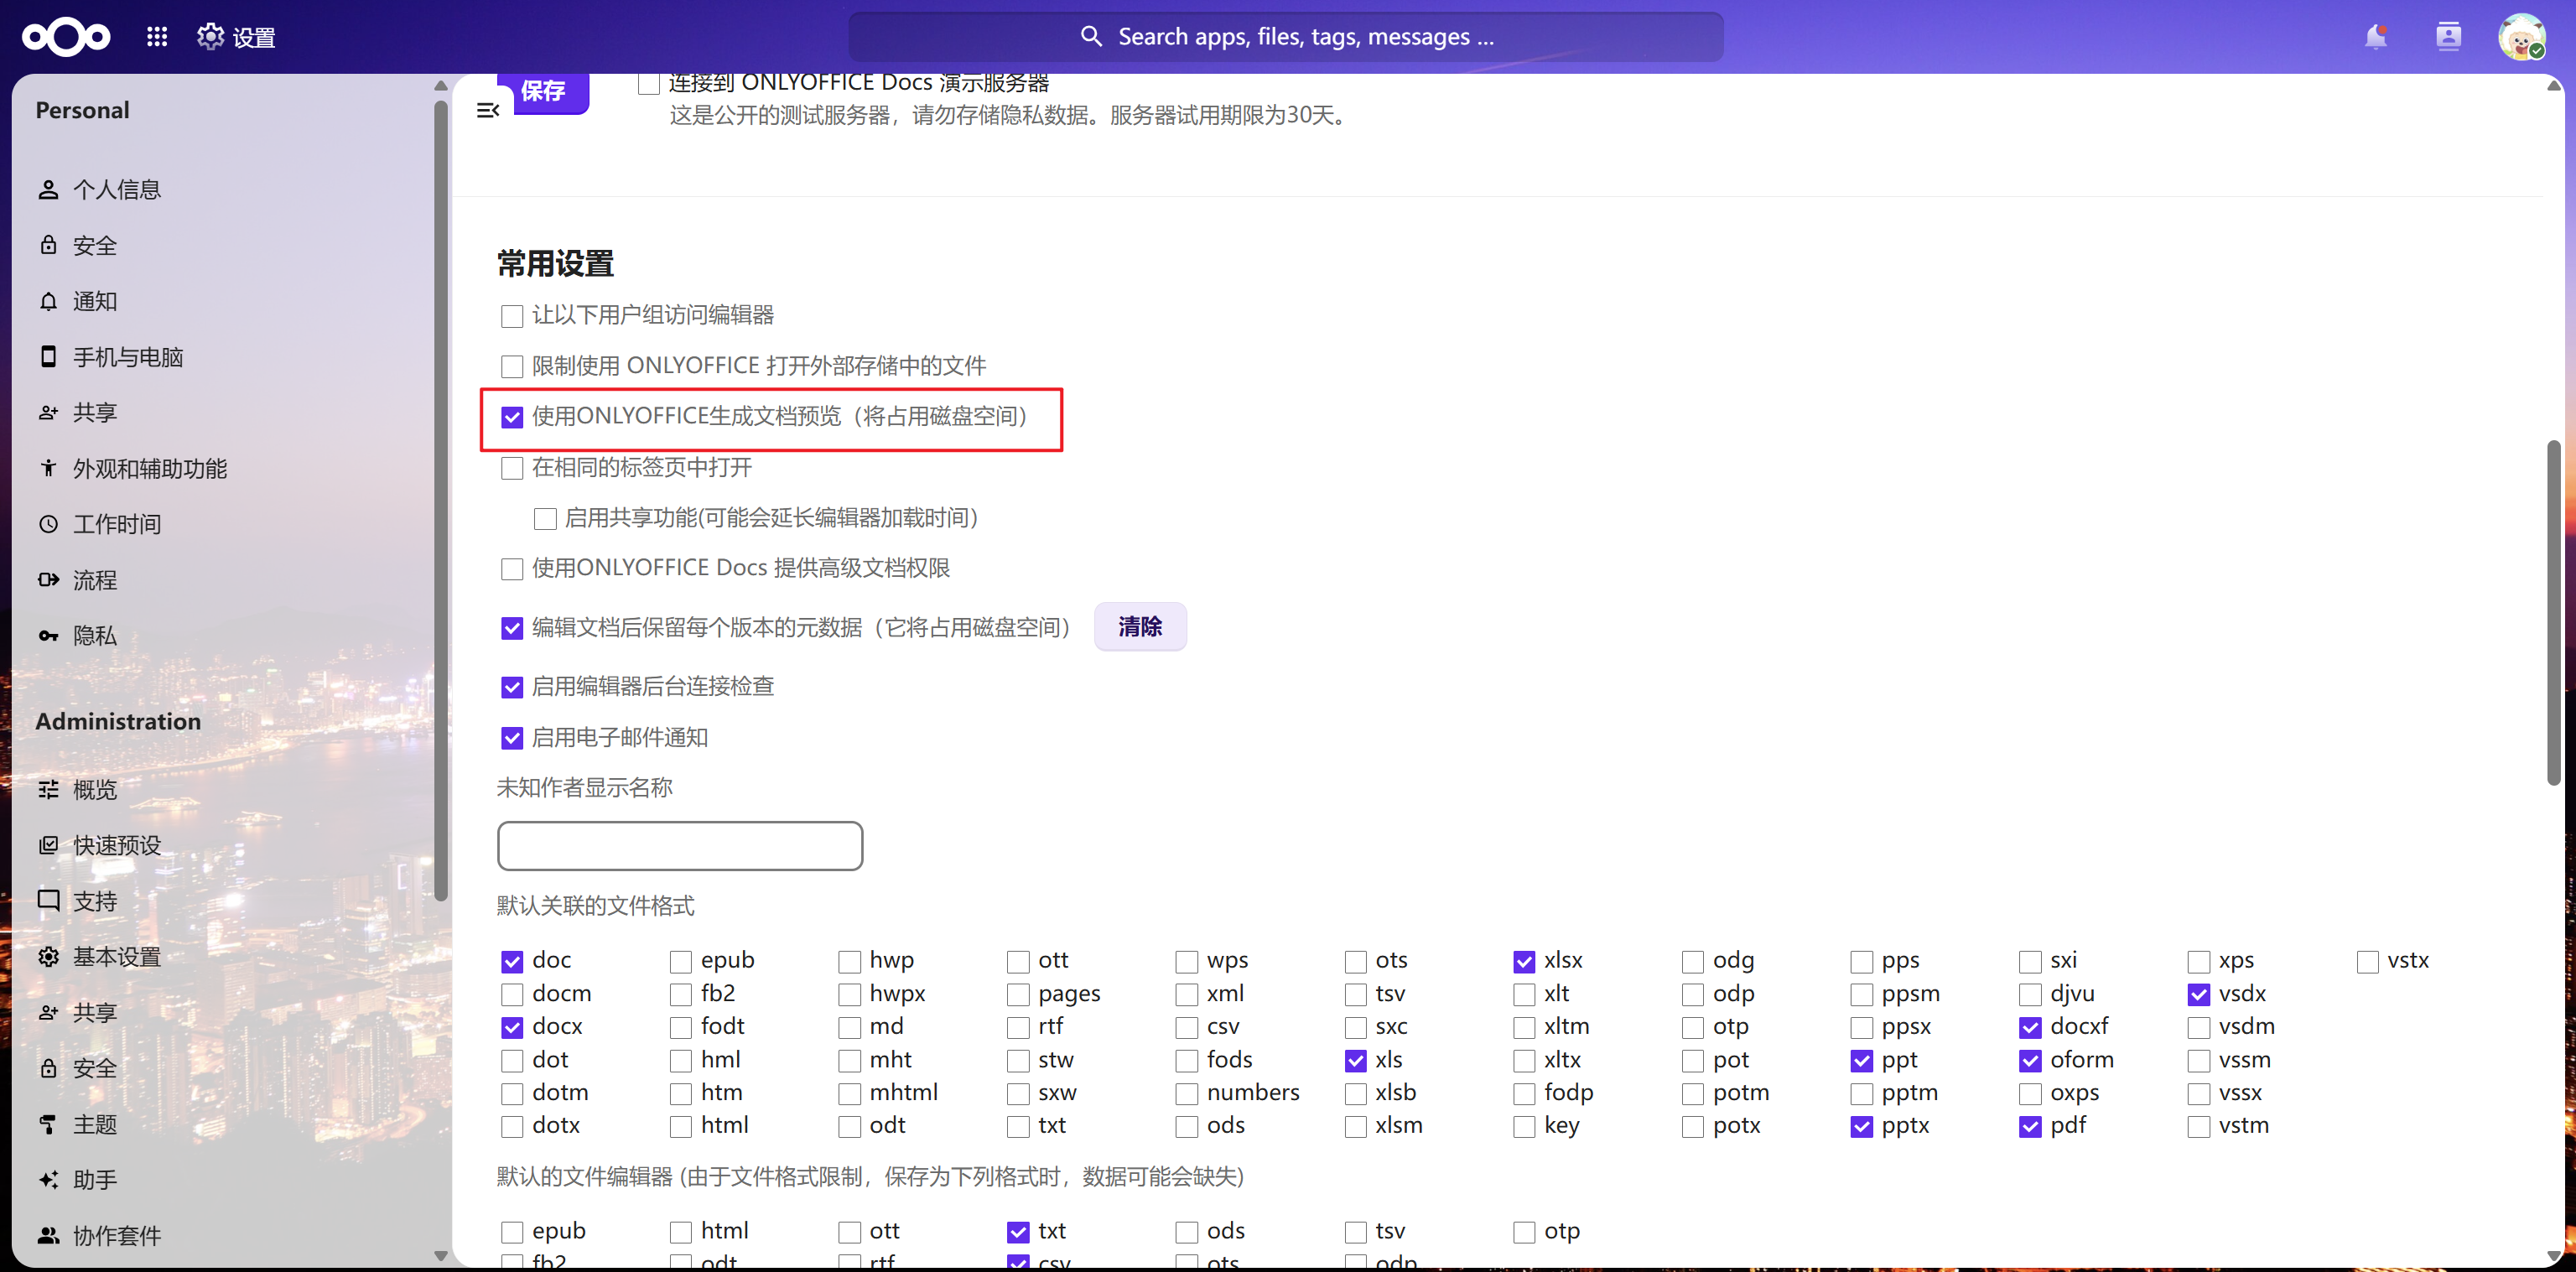The width and height of the screenshot is (2576, 1272).
Task: Uncheck 使用ONLYOFFICE生成文档预览 checkbox
Action: pos(512,417)
